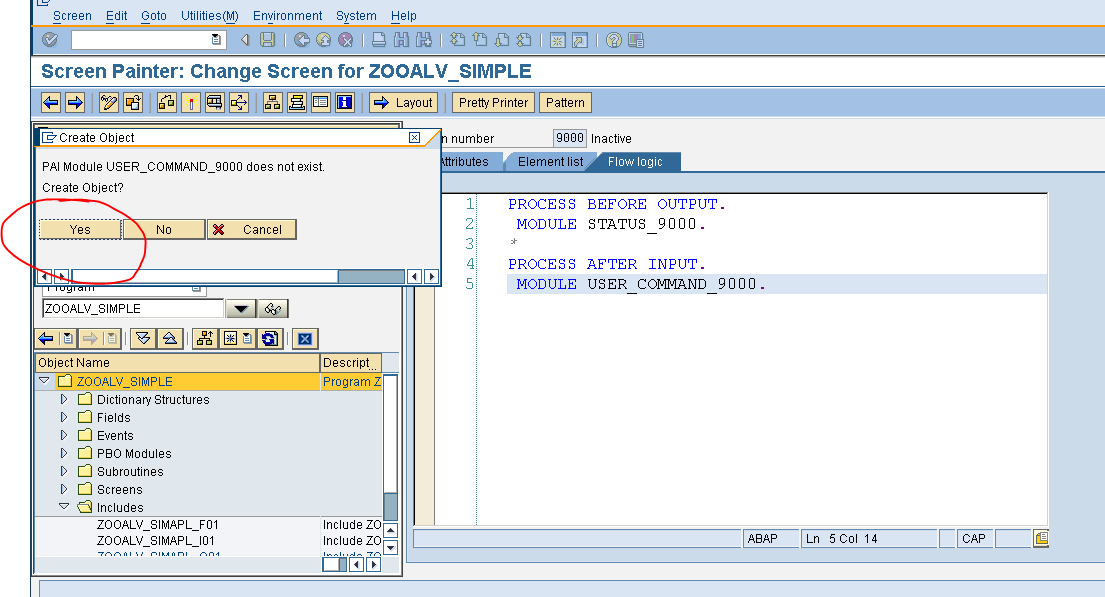The height and width of the screenshot is (597, 1105).
Task: Click inside the ZOOALV_SIMPLE program field
Action: tap(130, 308)
